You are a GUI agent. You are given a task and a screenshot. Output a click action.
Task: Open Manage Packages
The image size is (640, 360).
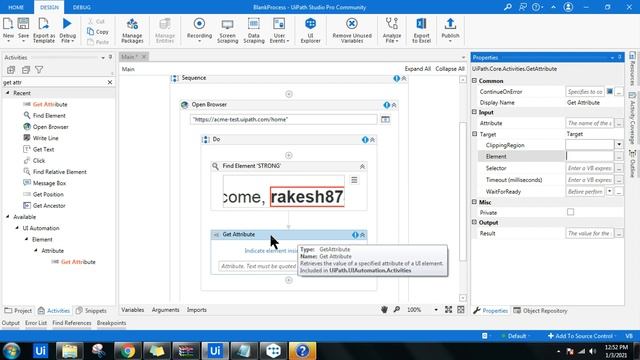tap(132, 30)
